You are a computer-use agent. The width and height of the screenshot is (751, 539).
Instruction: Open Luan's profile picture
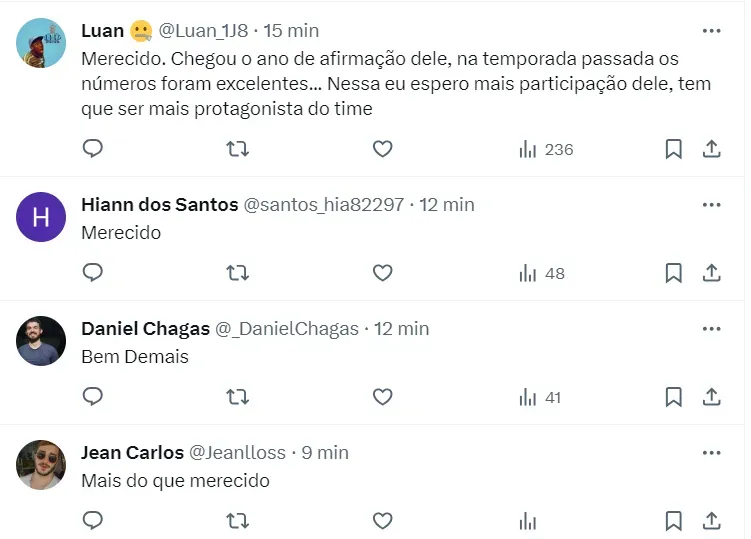[41, 43]
